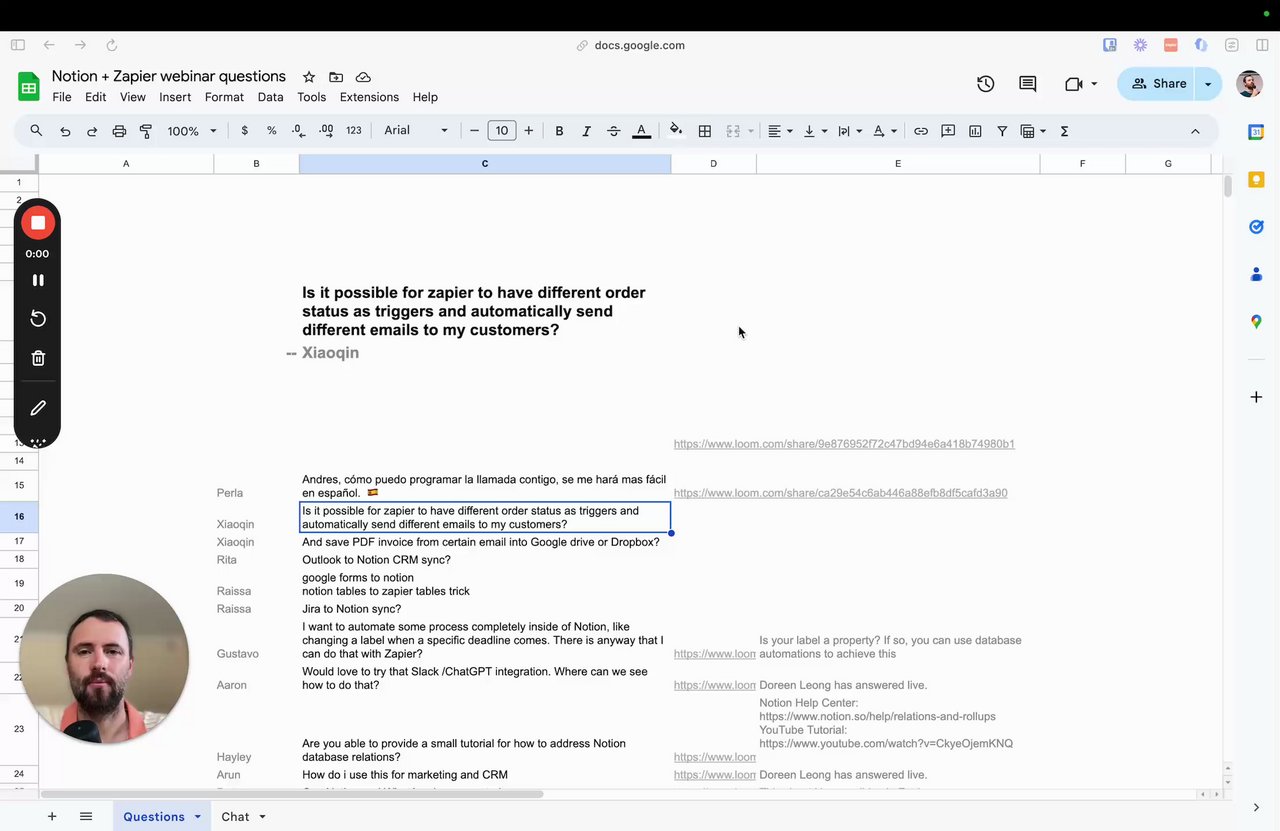
Task: Format selection as percent
Action: [x=272, y=131]
